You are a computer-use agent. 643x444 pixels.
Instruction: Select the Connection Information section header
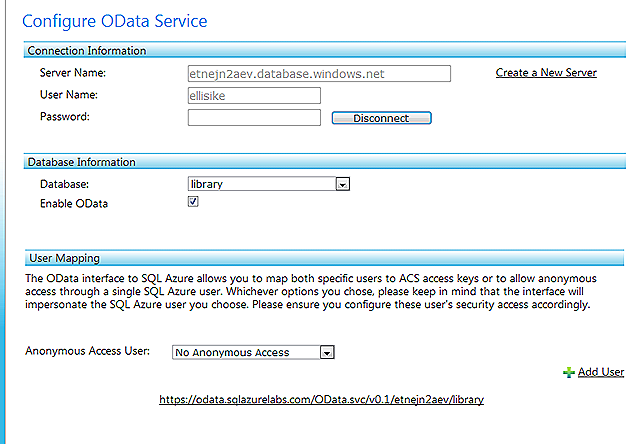(x=324, y=50)
